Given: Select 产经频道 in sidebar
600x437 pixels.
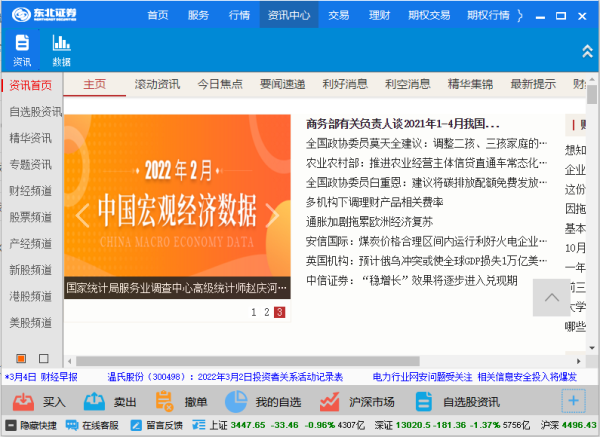Looking at the screenshot, I should point(31,244).
